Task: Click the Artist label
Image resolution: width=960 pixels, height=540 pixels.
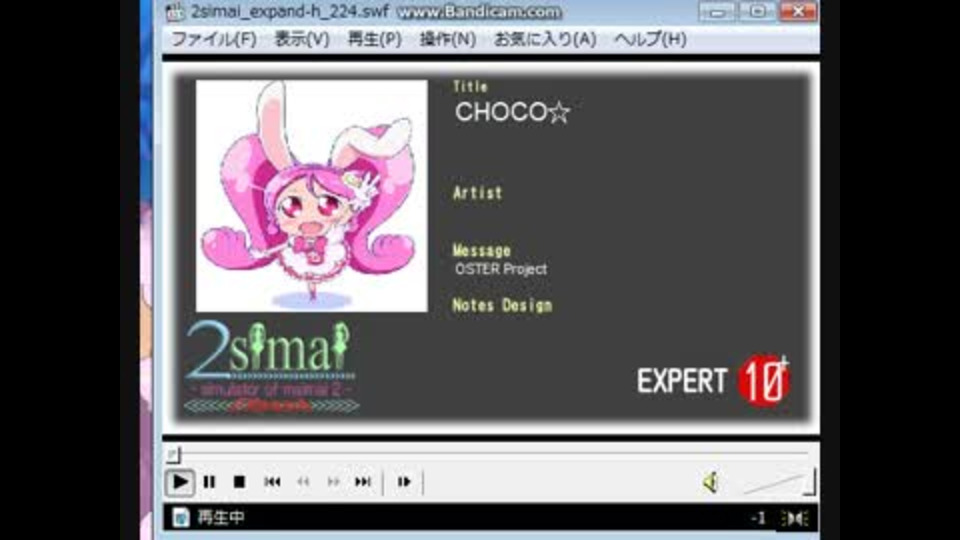Action: pyautogui.click(x=478, y=193)
